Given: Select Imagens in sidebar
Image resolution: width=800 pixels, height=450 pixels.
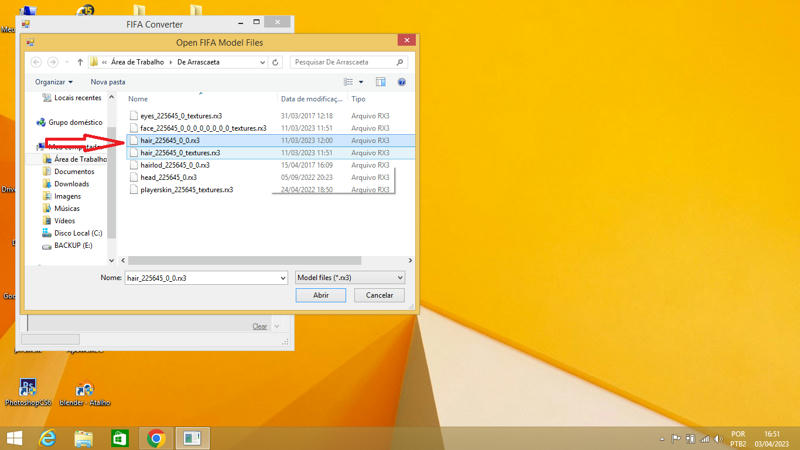Looking at the screenshot, I should 62,196.
